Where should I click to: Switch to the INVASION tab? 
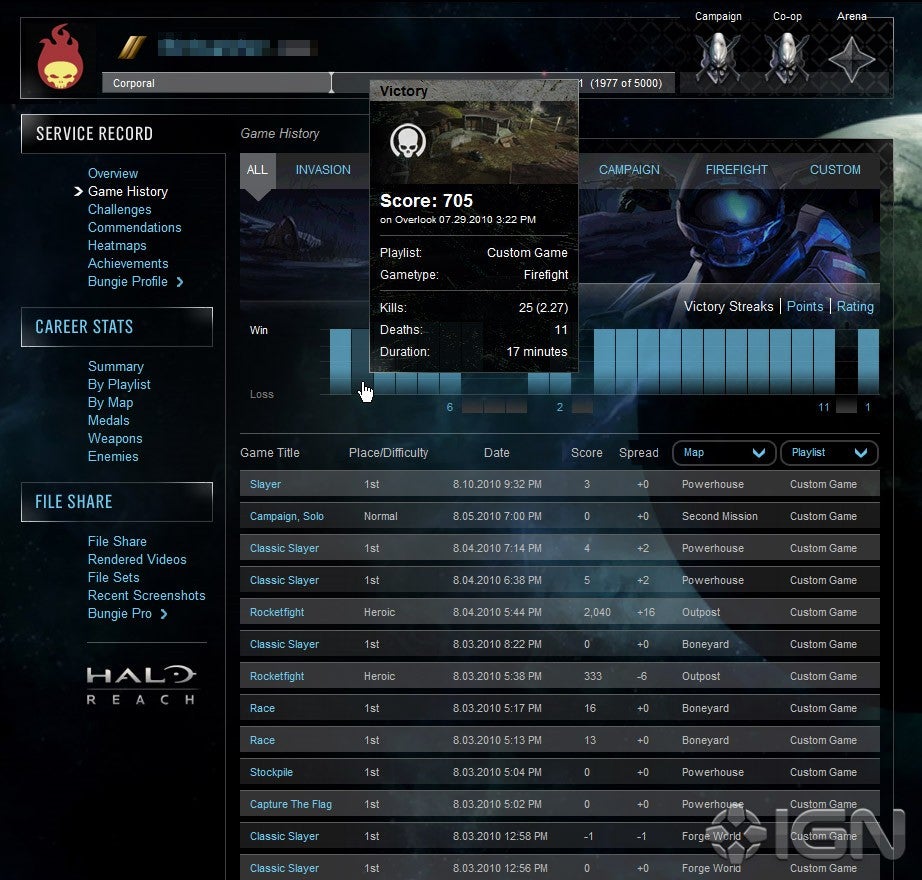point(323,170)
